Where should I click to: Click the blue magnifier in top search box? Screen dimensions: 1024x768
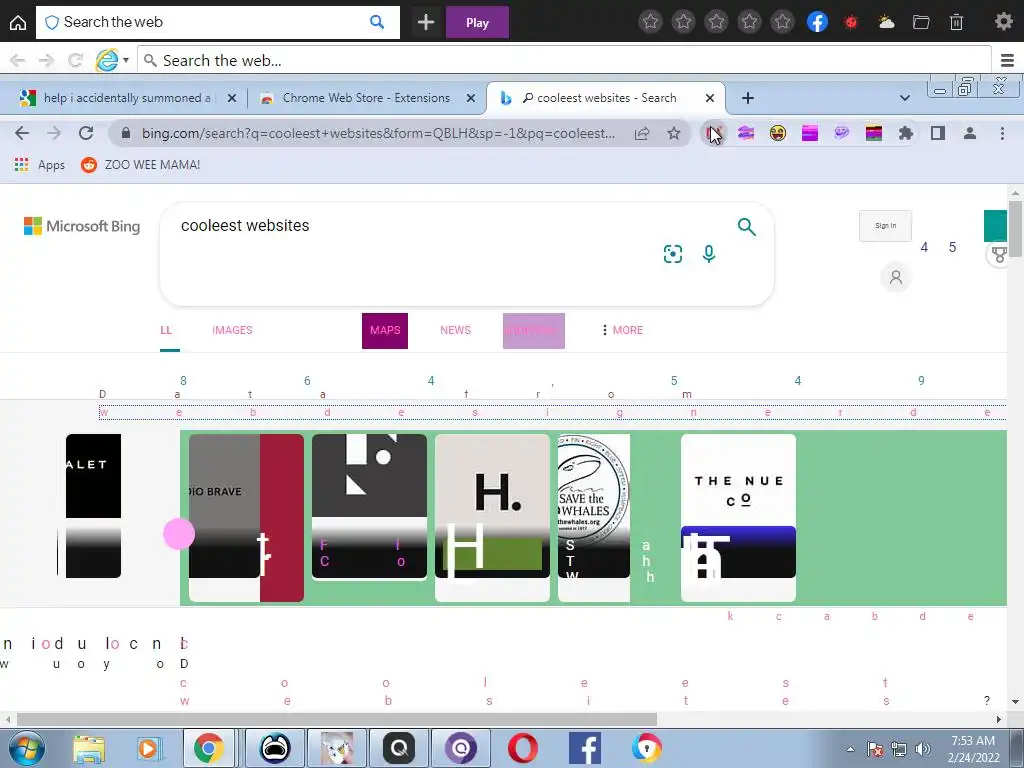click(377, 22)
